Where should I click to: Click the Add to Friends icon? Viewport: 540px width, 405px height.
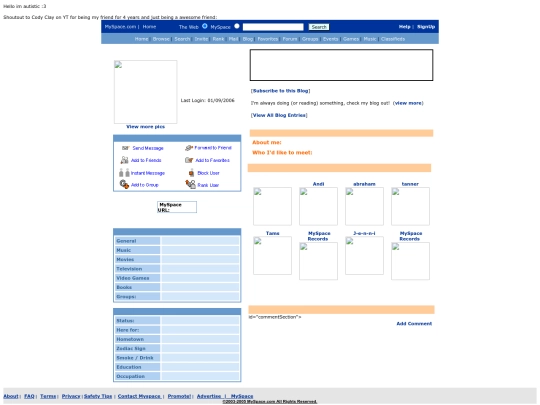[x=124, y=160]
